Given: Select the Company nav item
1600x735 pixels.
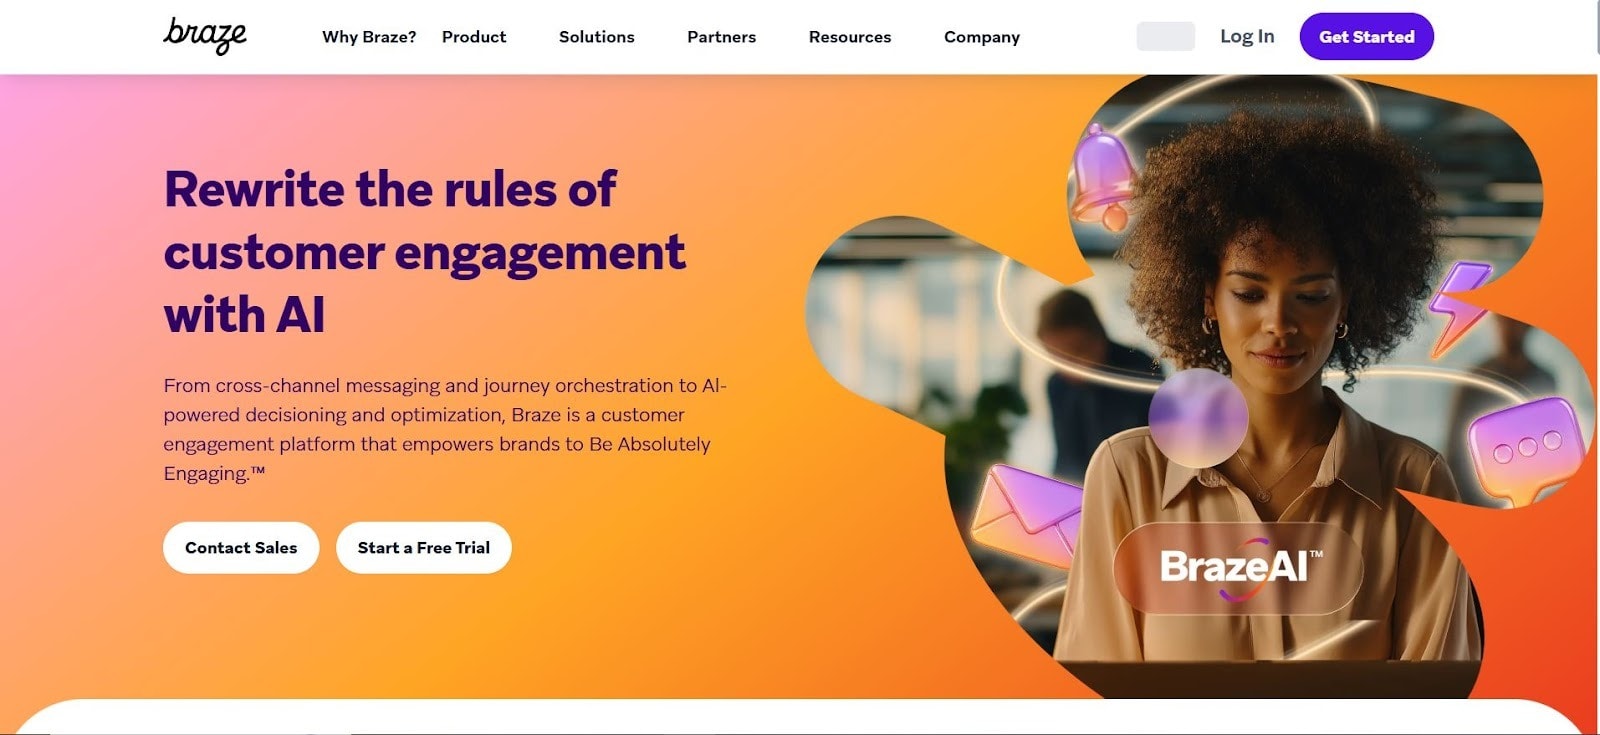Looking at the screenshot, I should tap(982, 37).
